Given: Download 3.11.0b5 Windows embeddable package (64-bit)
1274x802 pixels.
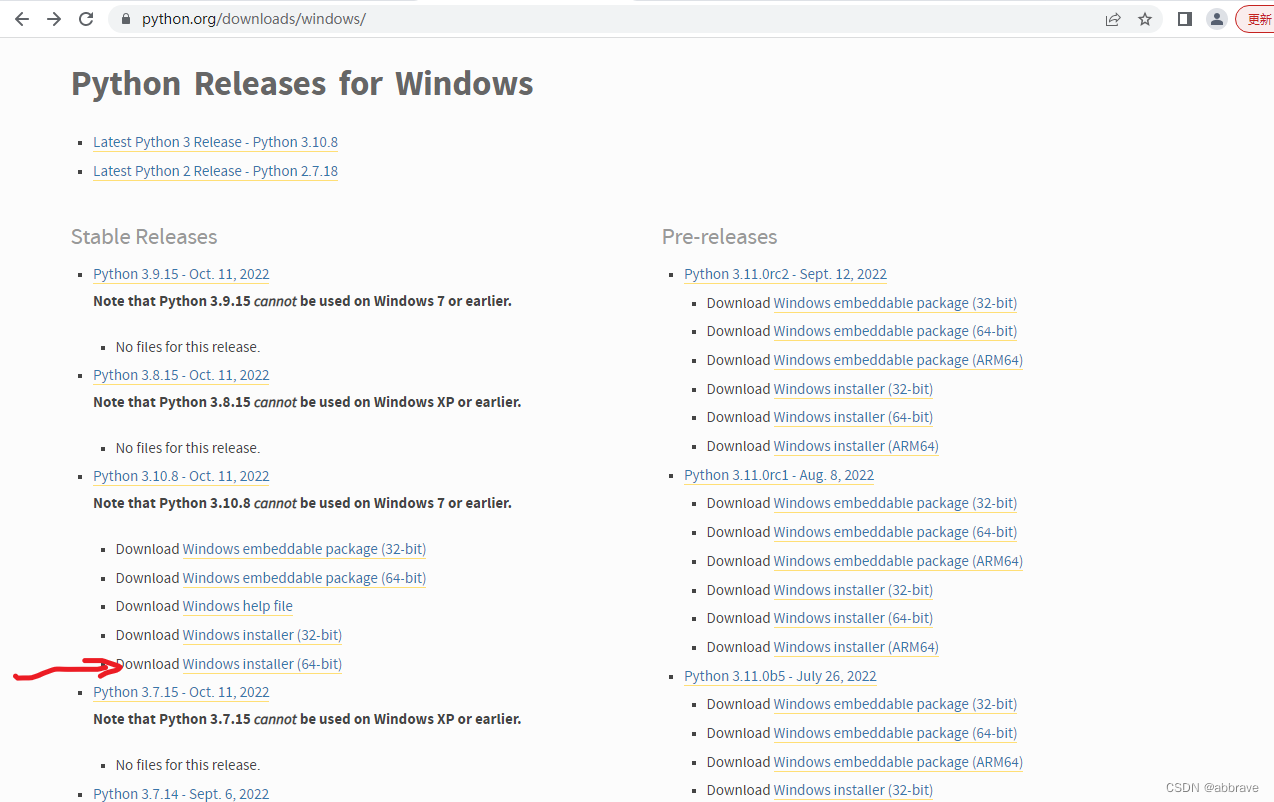Looking at the screenshot, I should 895,733.
